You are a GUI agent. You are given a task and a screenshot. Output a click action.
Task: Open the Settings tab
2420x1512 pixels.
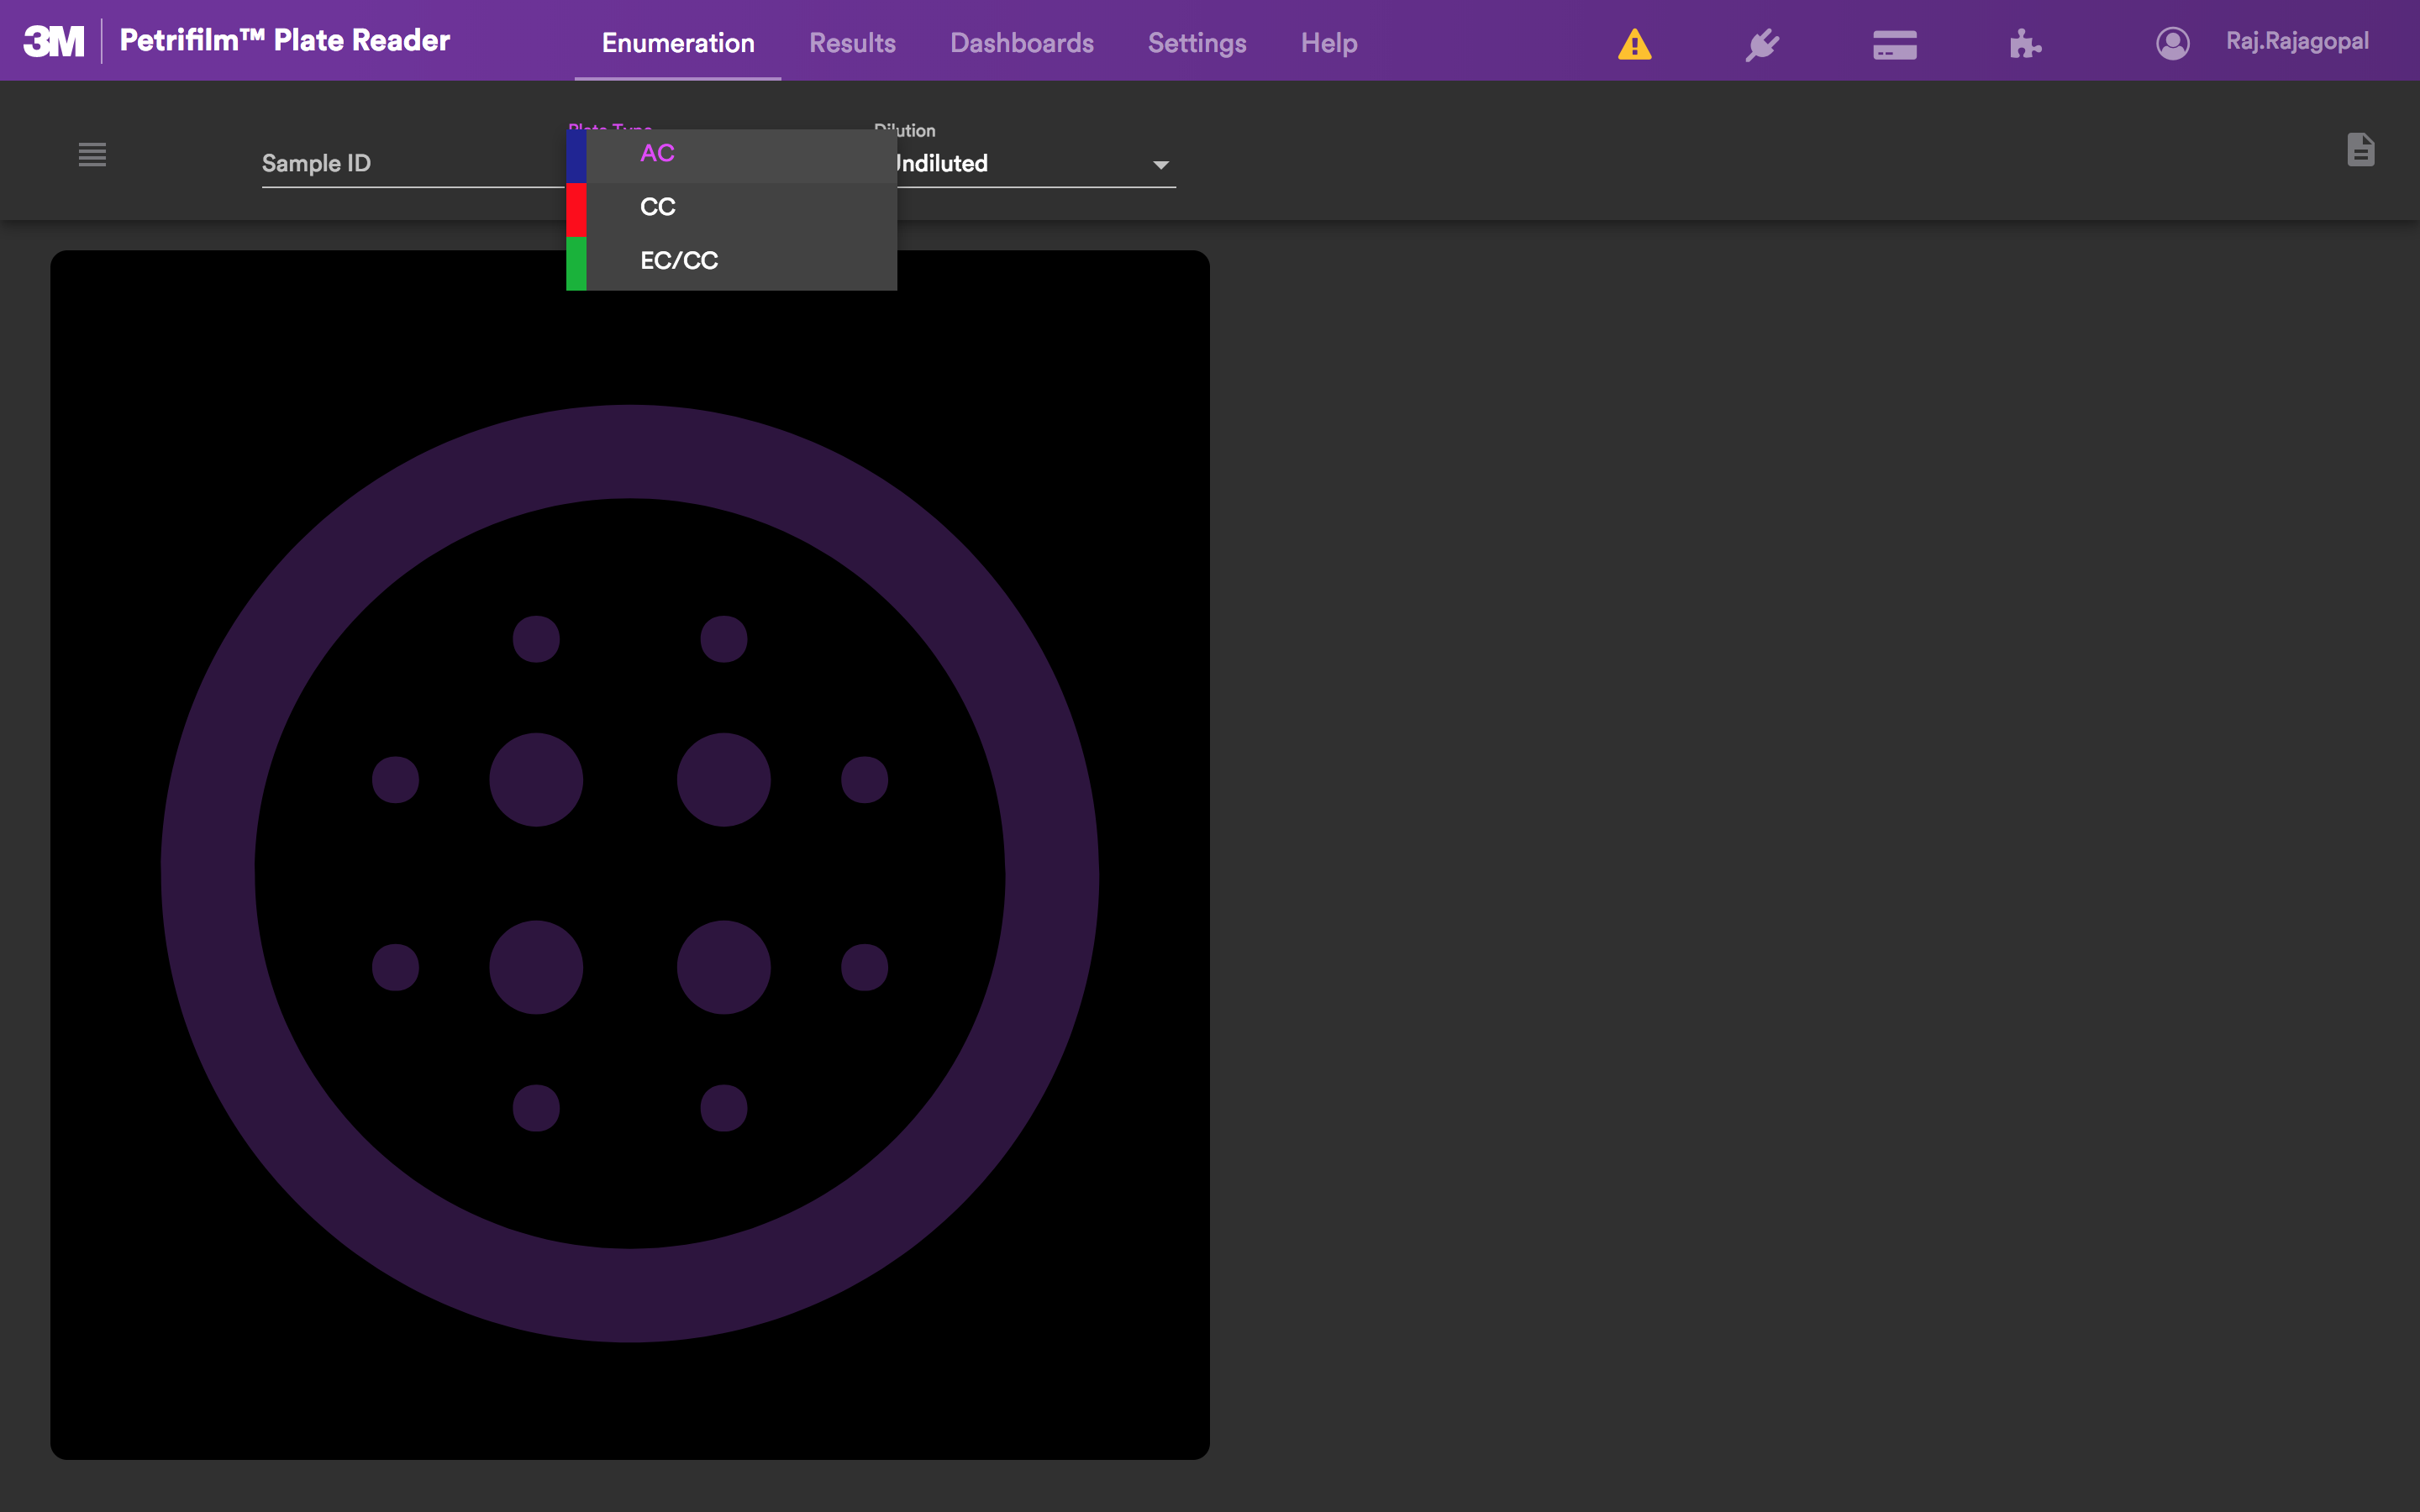pos(1197,43)
